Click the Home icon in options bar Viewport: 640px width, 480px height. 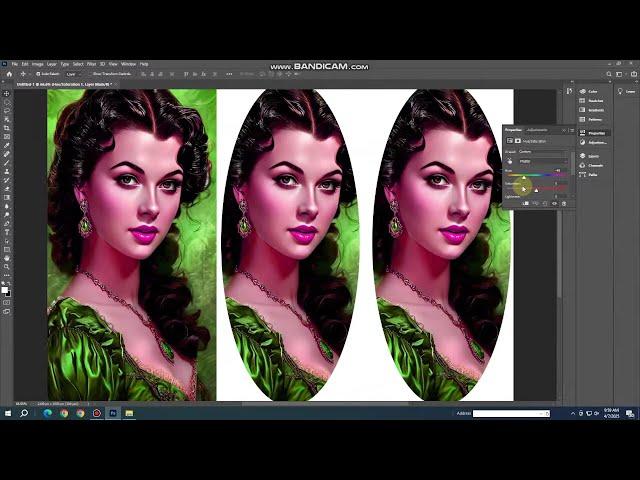(9, 74)
